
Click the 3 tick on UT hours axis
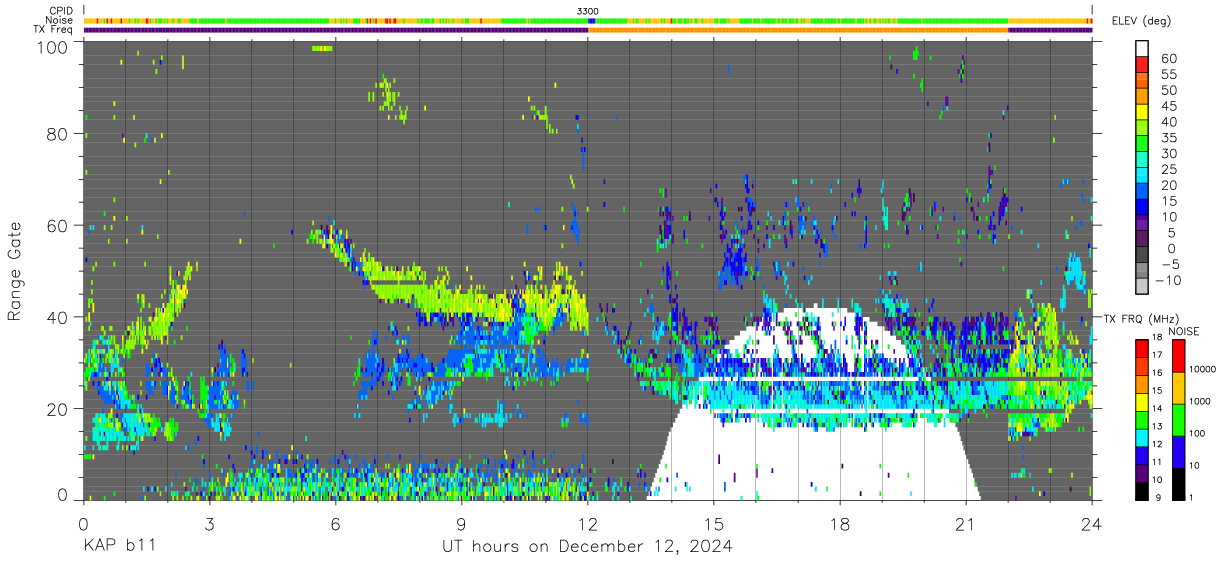tap(209, 522)
